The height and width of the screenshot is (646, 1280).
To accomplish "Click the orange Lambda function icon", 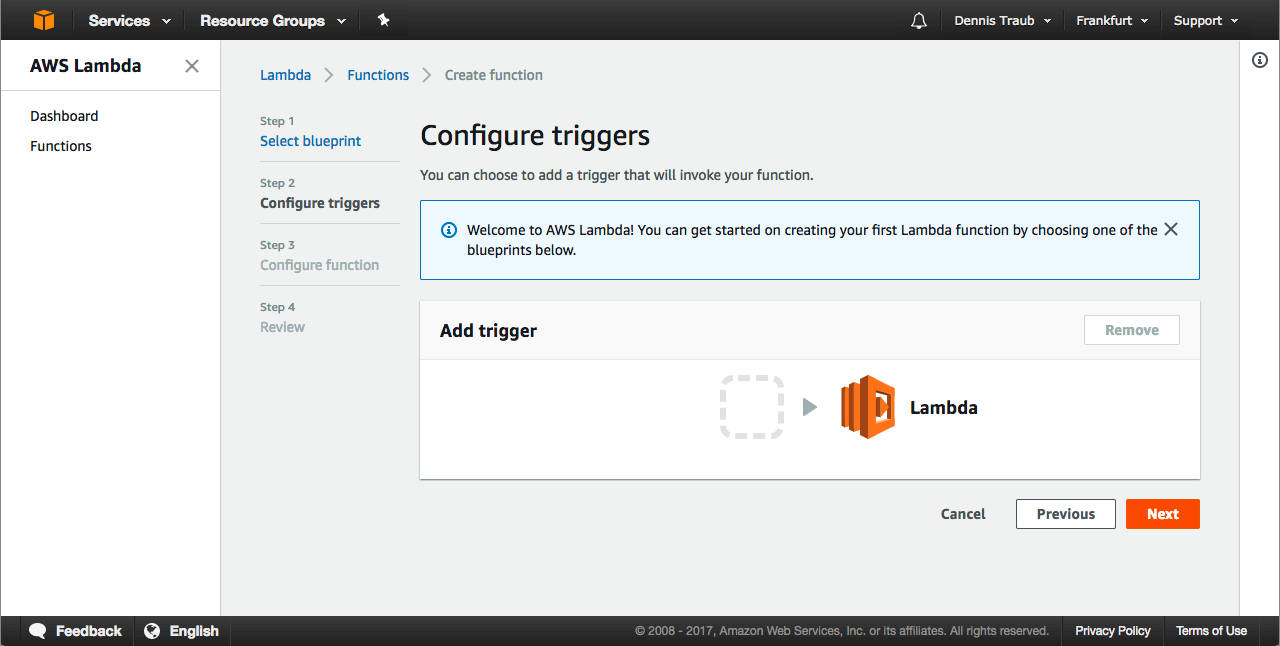I will pos(867,407).
